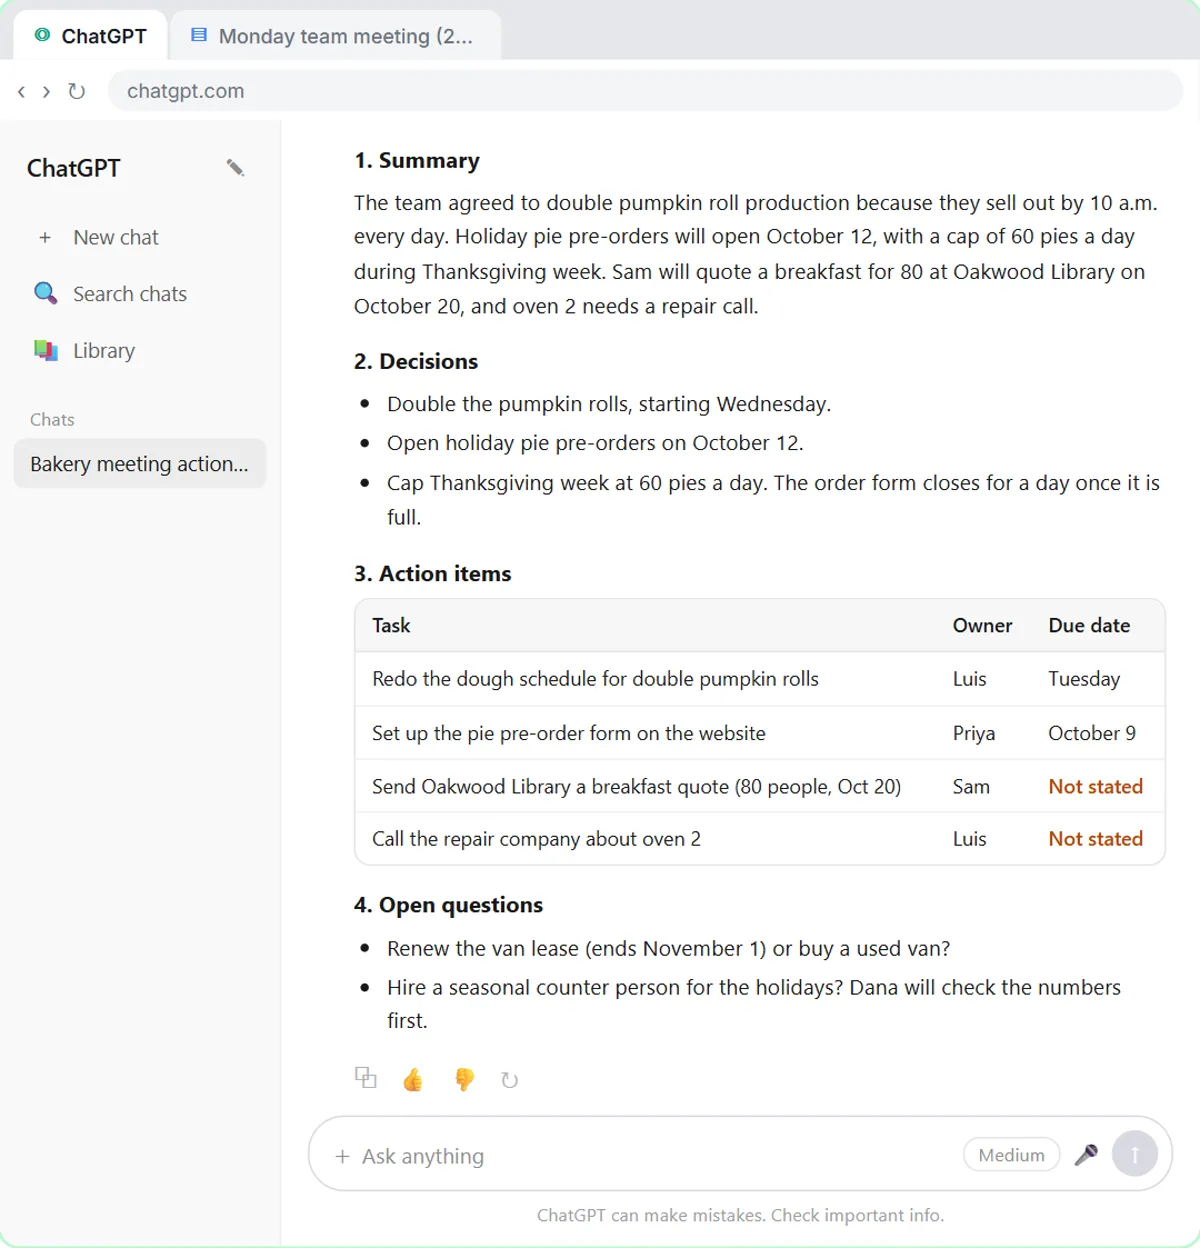This screenshot has height=1248, width=1200.
Task: Click the pencil compose icon beside ChatGPT
Action: click(x=235, y=168)
